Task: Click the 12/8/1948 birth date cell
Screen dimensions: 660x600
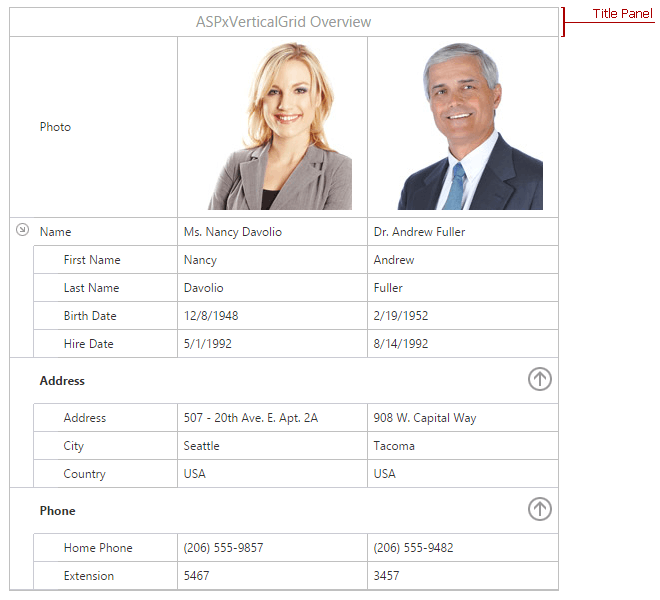Action: 272,316
